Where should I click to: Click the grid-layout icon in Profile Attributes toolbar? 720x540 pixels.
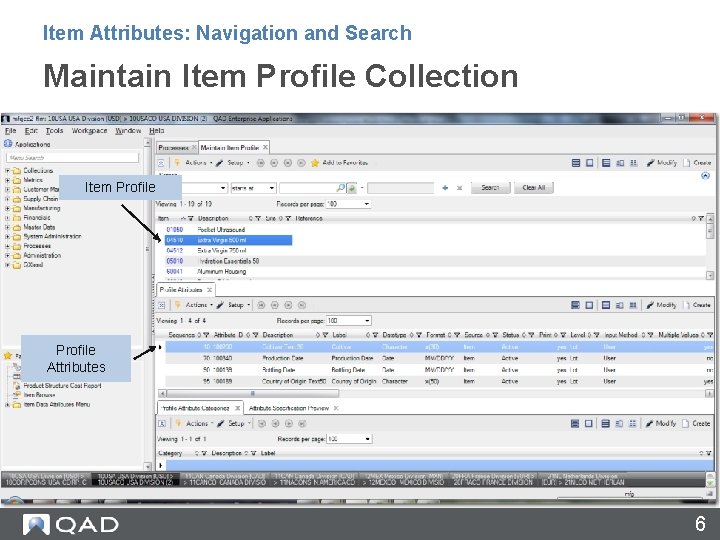[x=633, y=305]
